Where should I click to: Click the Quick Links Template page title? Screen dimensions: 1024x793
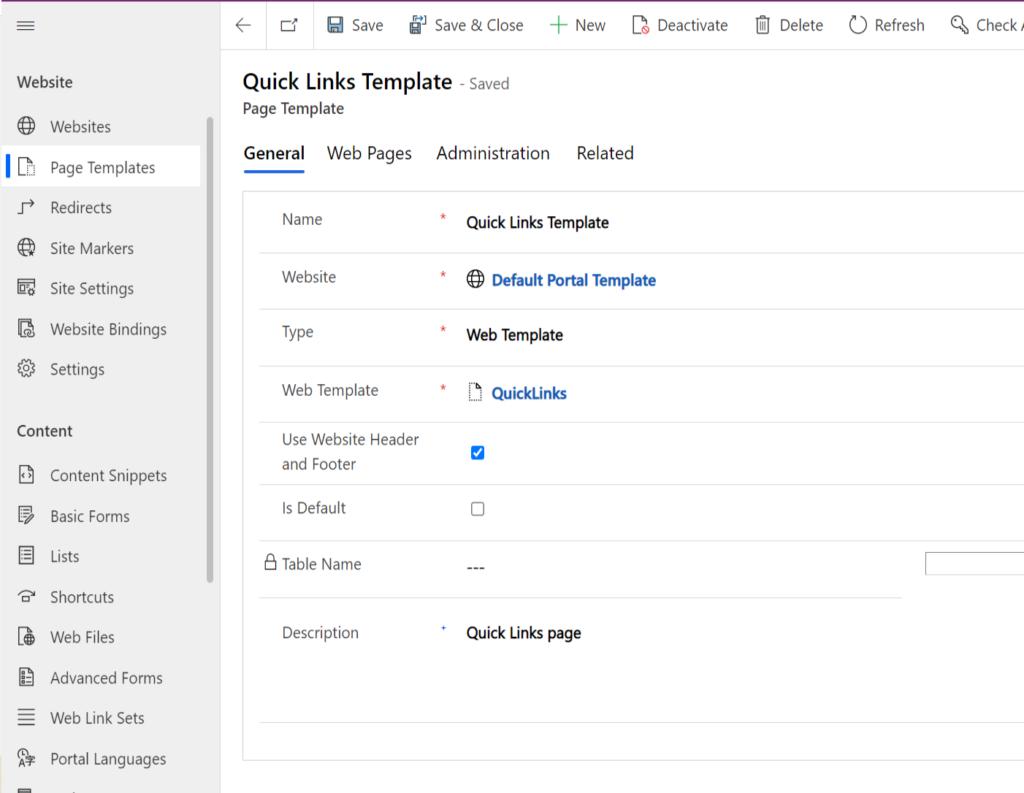[x=347, y=82]
